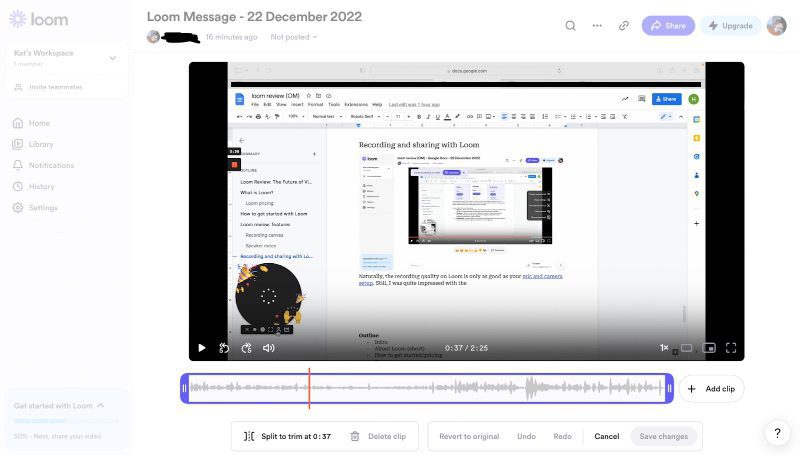Click Cancel editing
Viewport: 800px width, 455px height.
[x=607, y=436]
